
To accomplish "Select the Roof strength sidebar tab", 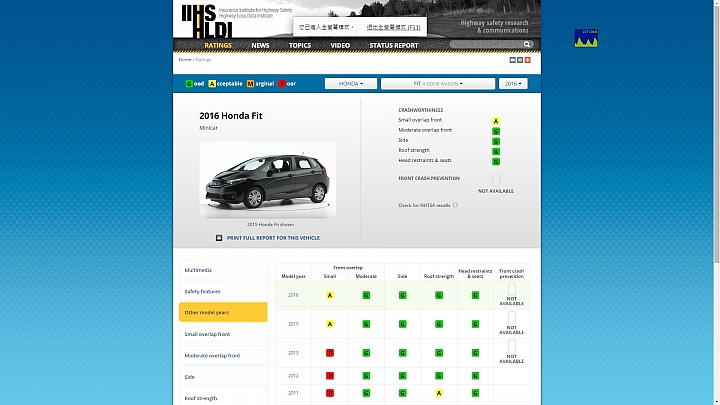I will [x=223, y=398].
